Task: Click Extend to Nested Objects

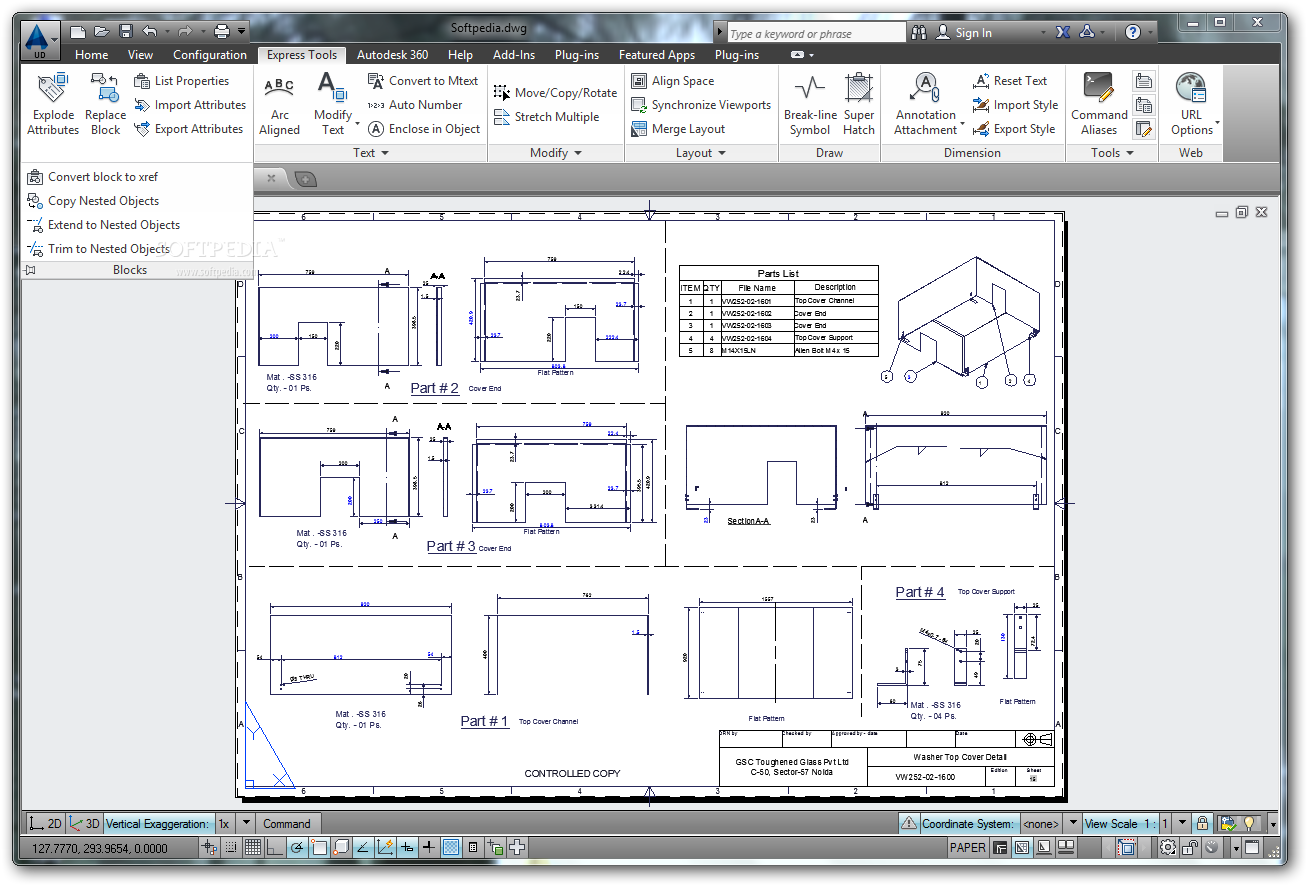Action: (103, 225)
